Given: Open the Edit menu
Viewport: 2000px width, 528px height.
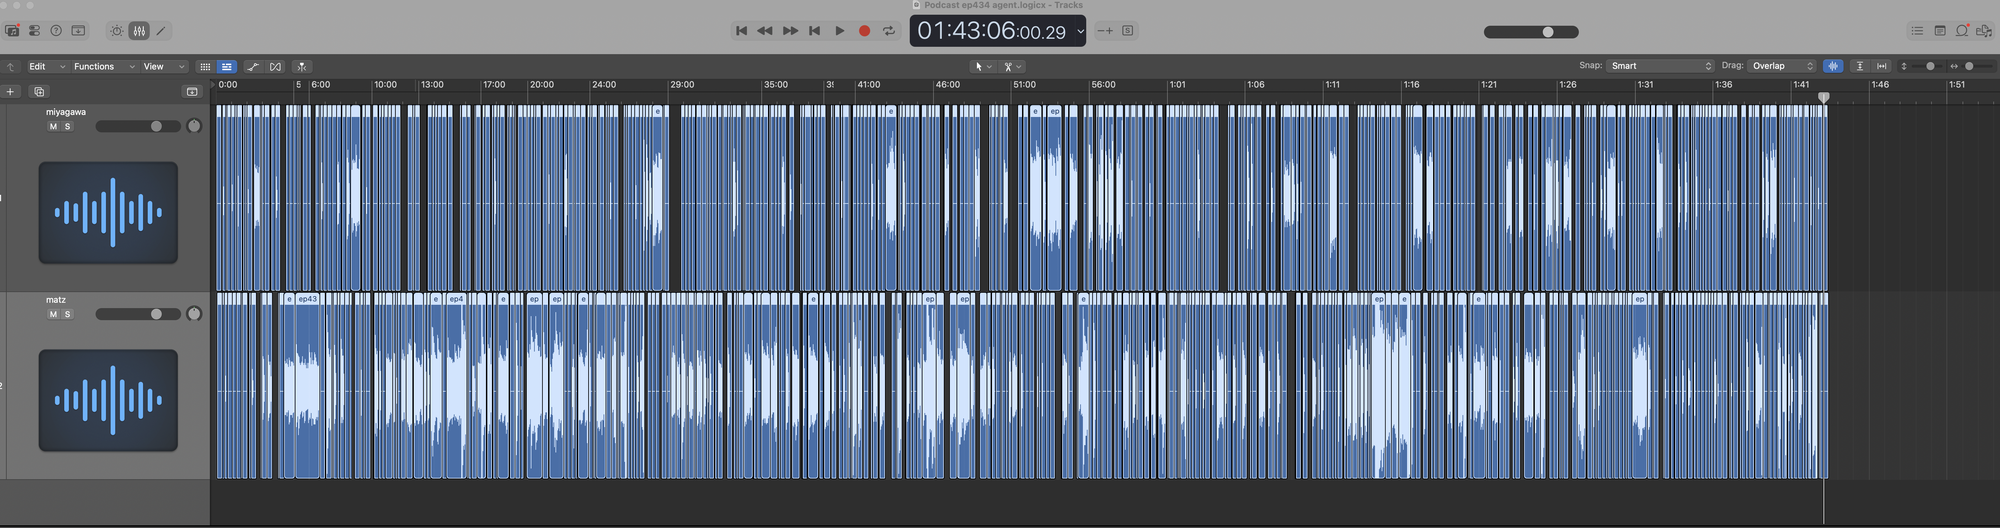Looking at the screenshot, I should coord(47,67).
